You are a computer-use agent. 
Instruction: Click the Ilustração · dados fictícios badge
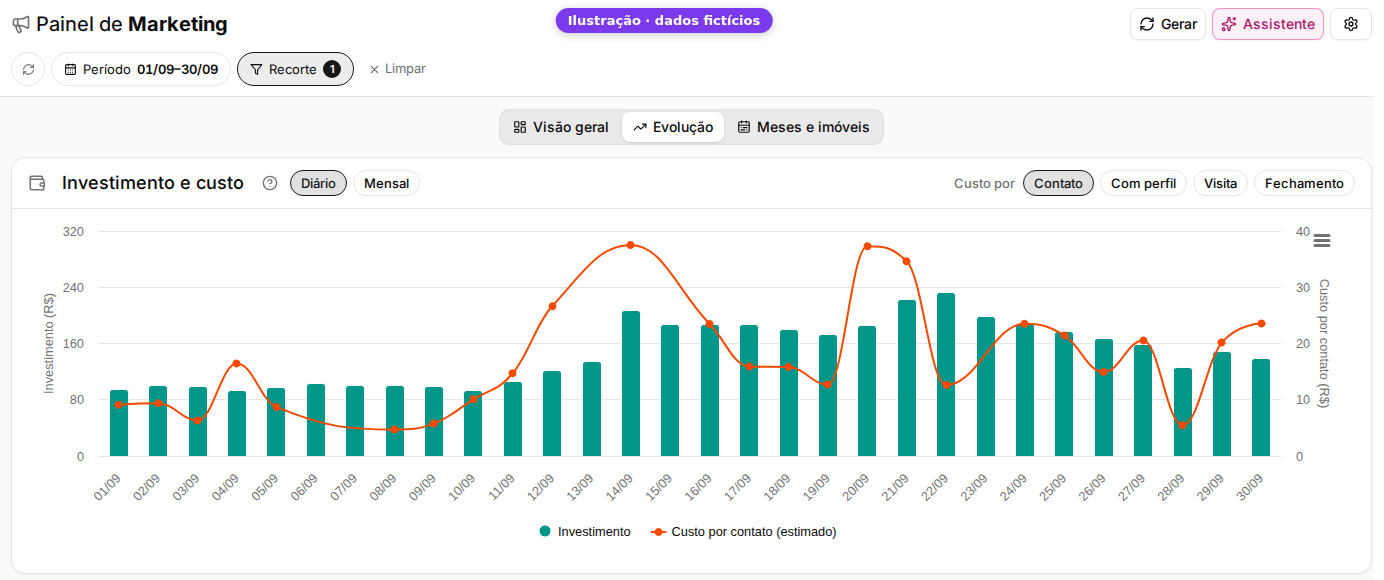tap(664, 20)
